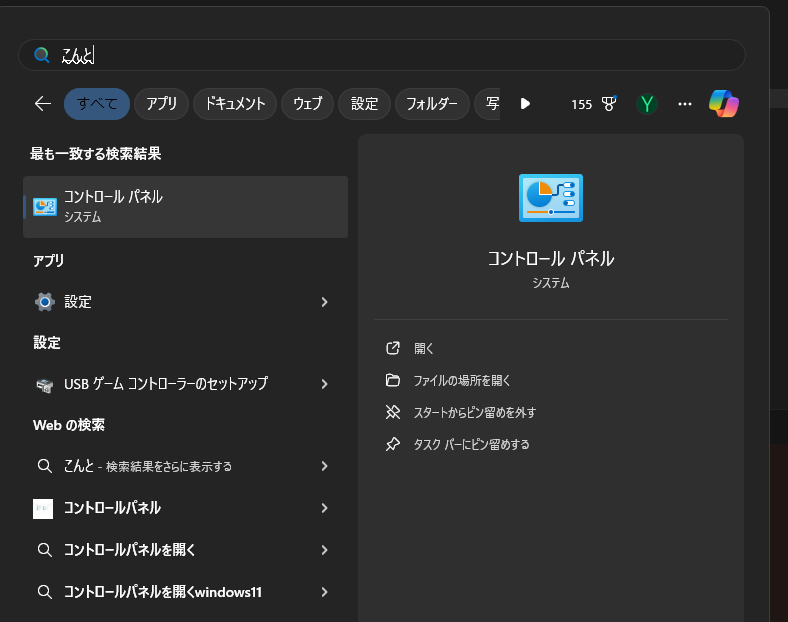
Task: Expand the コントロールパネルを開く chevron
Action: pos(325,550)
